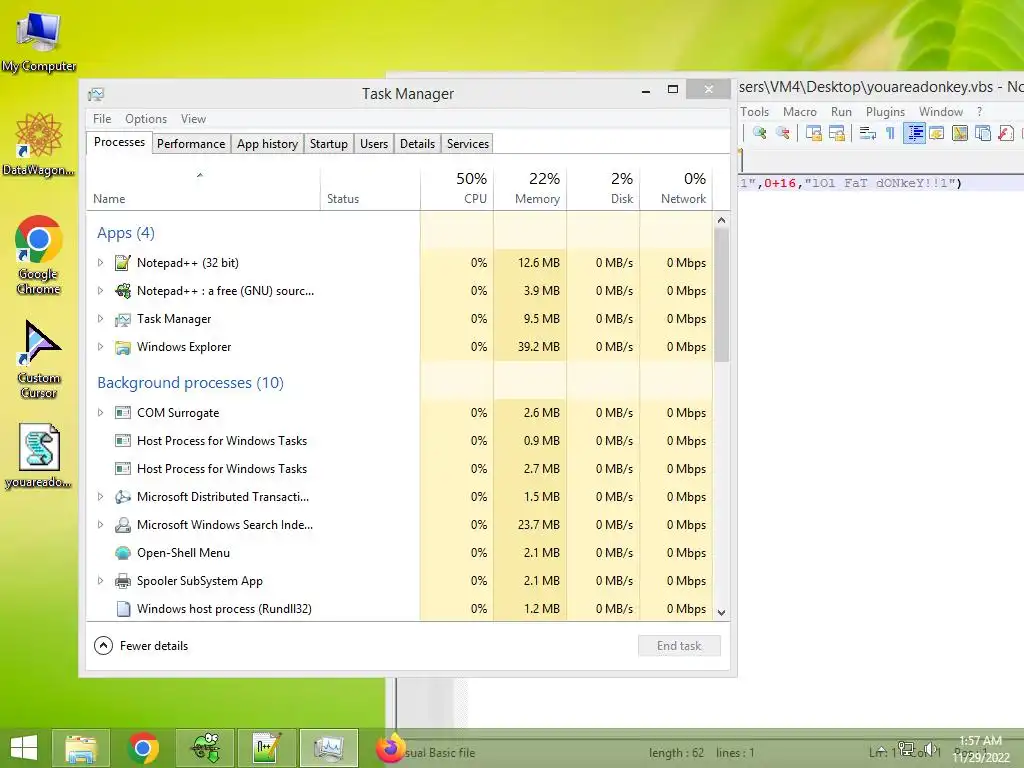This screenshot has height=768, width=1024.
Task: Toggle Notepad++ indent guide icon
Action: coord(914,133)
